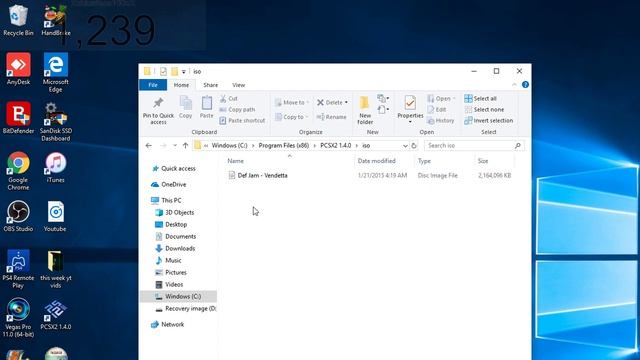Click the Copy ribbon button

point(185,107)
